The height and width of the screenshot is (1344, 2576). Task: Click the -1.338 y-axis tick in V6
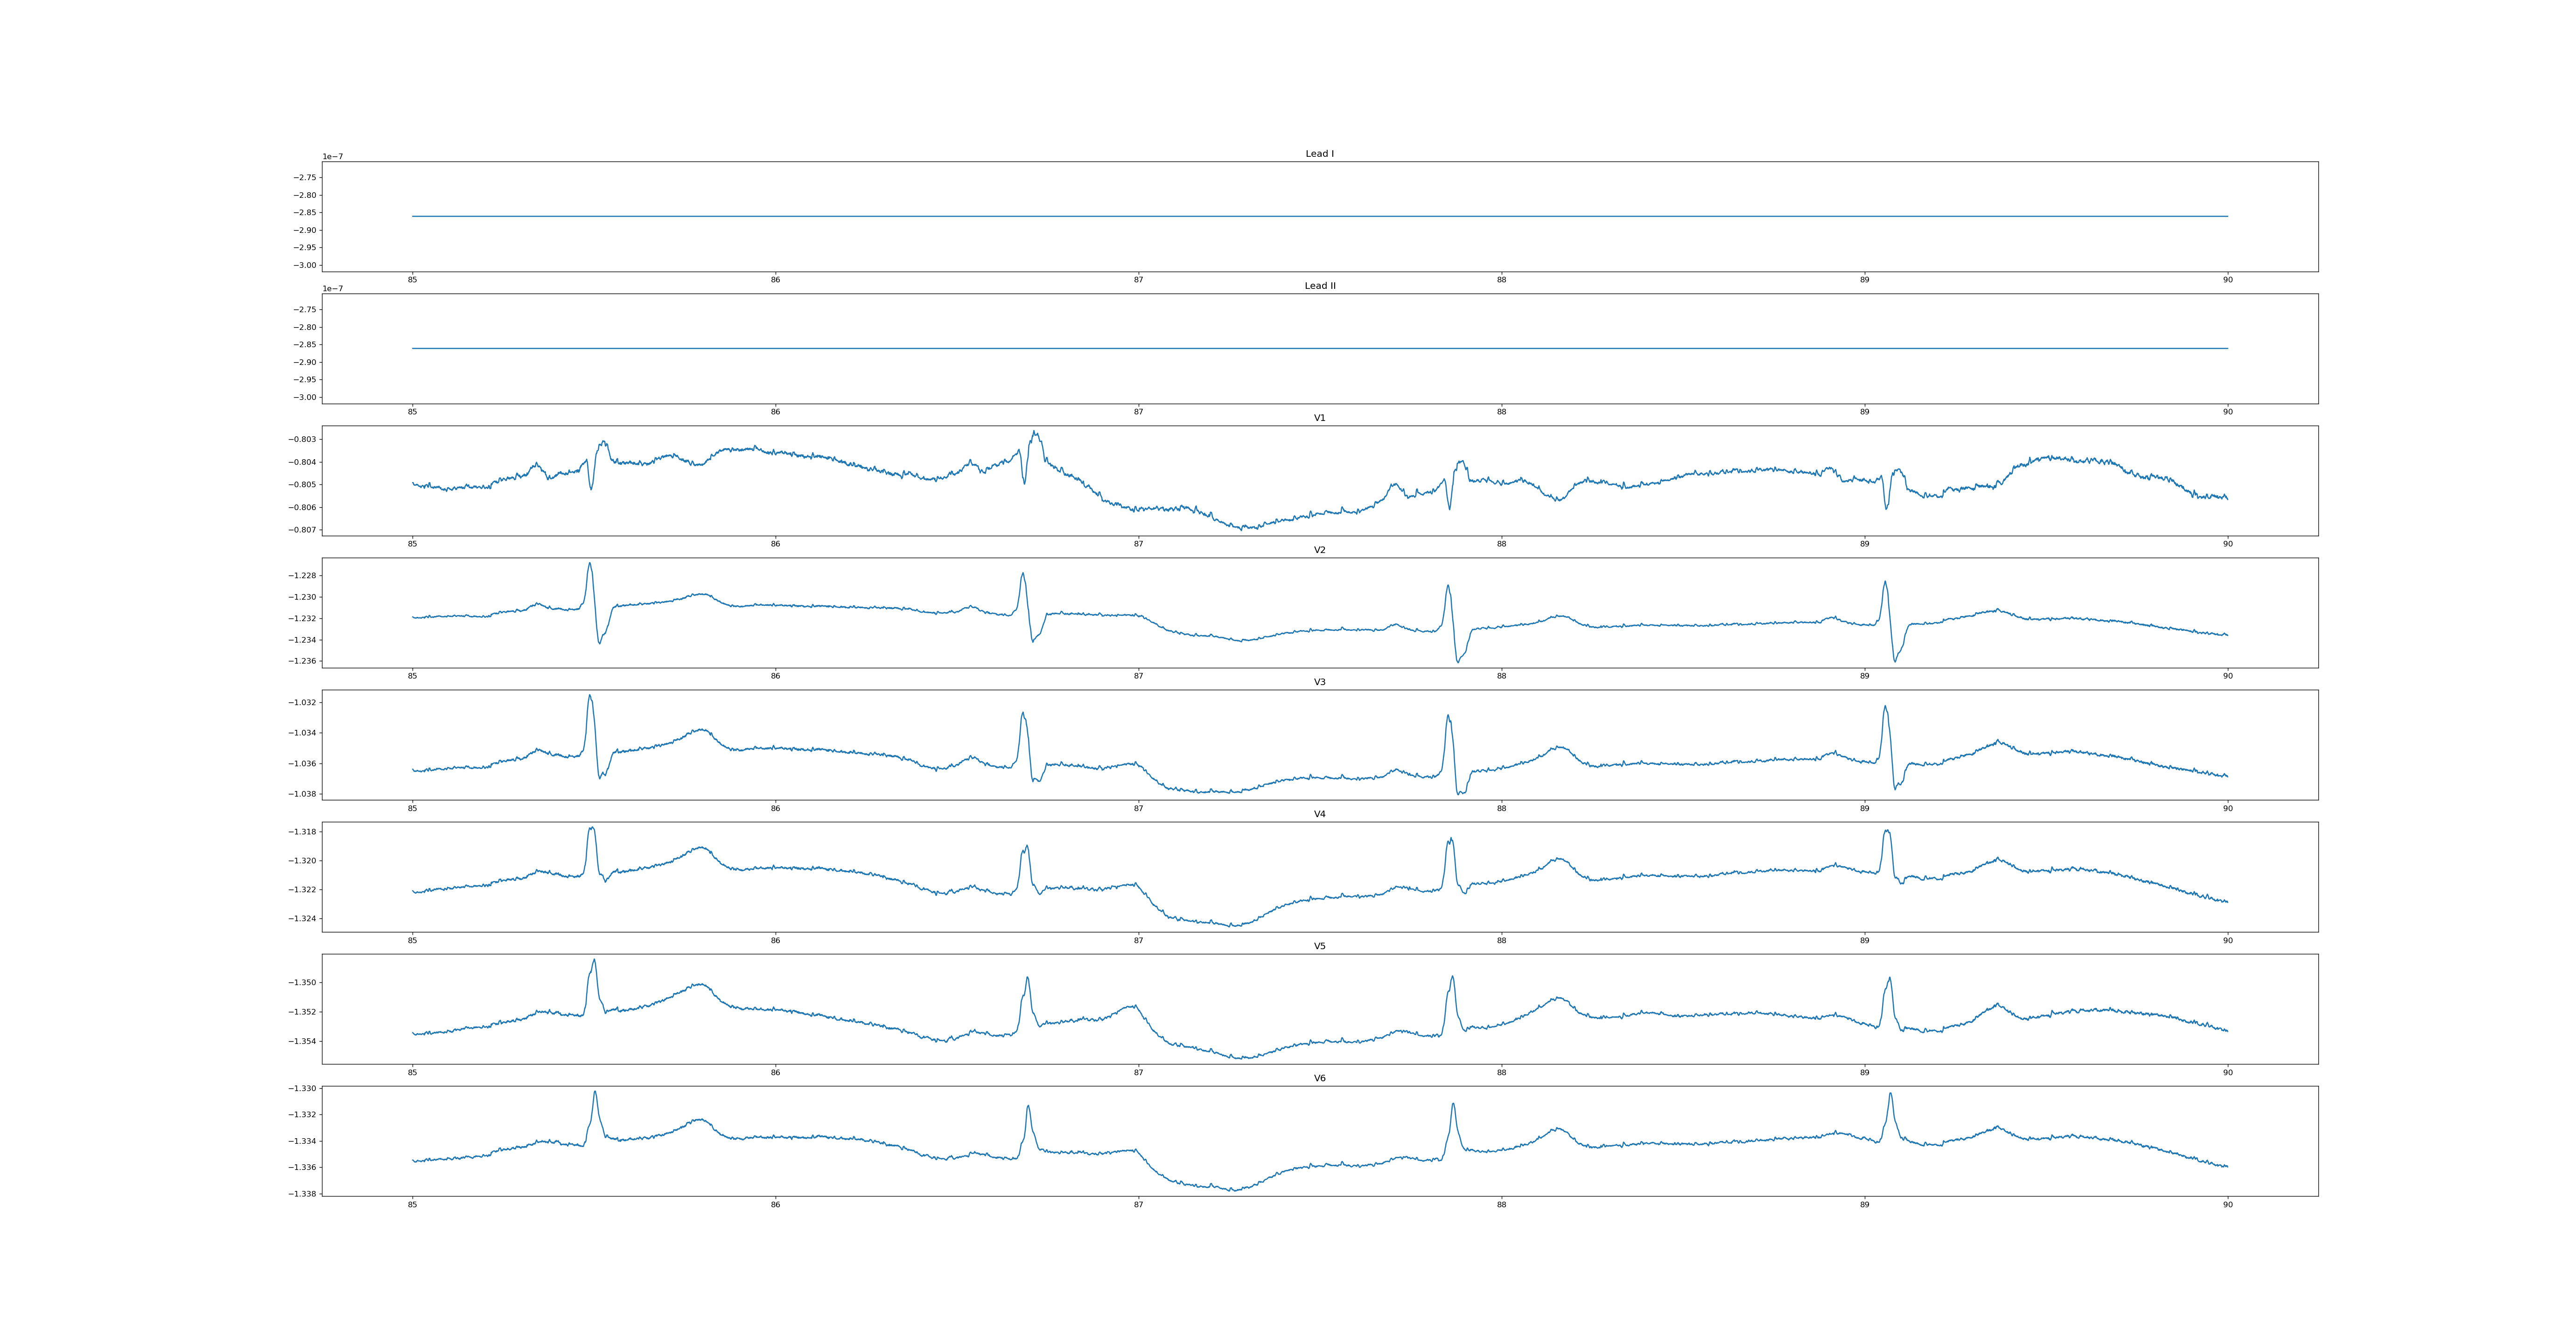click(303, 1194)
